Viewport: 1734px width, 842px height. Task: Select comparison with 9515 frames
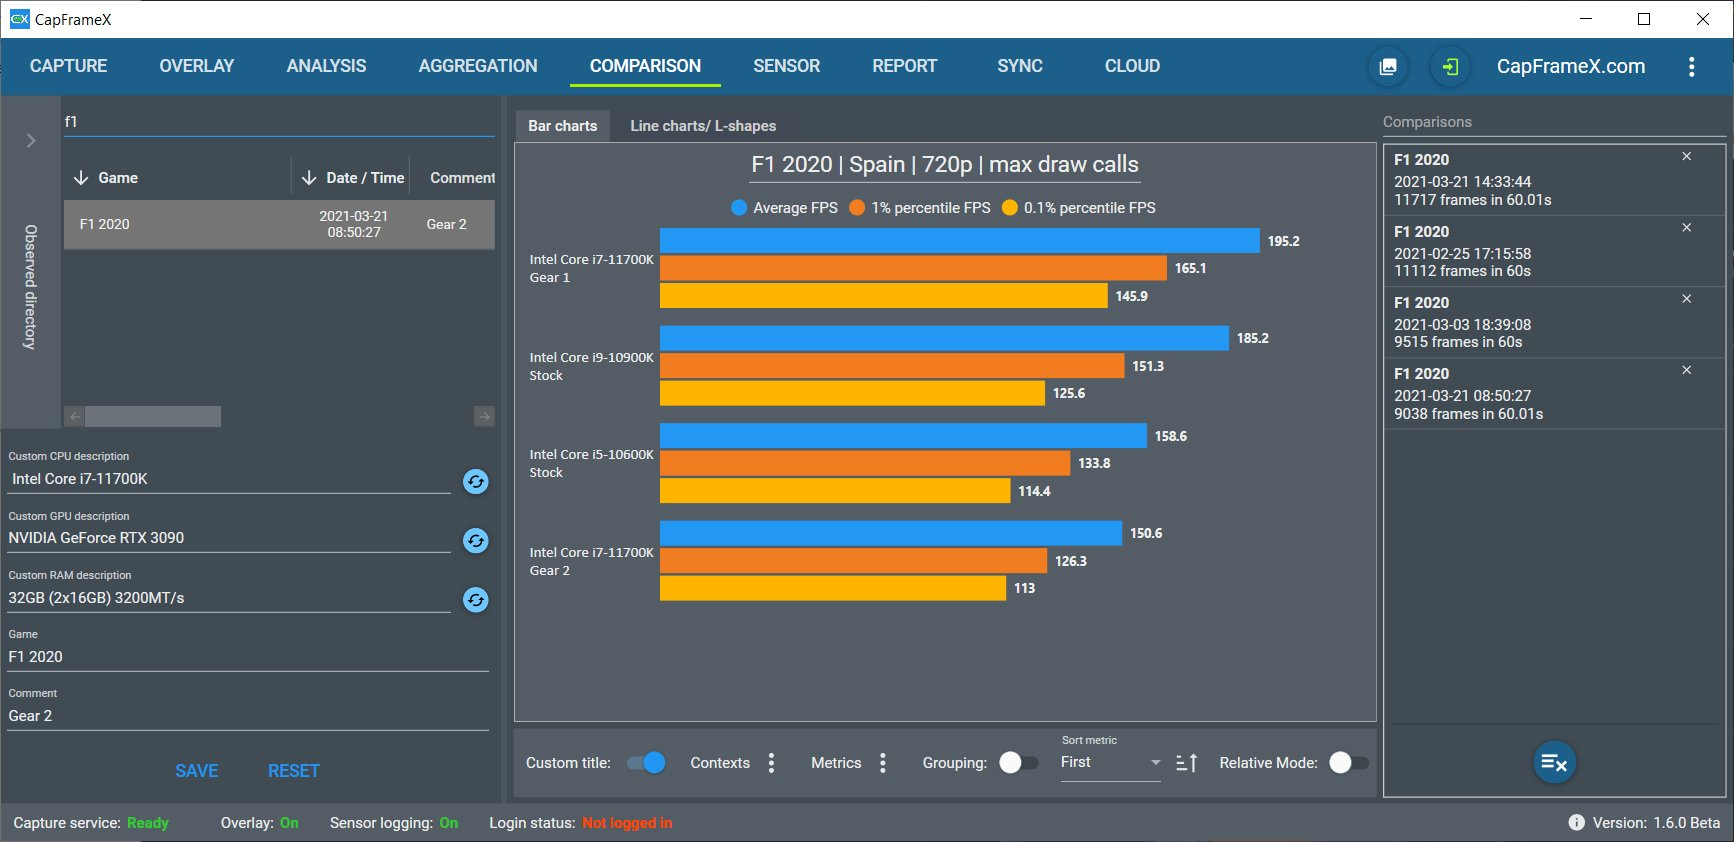(x=1554, y=322)
